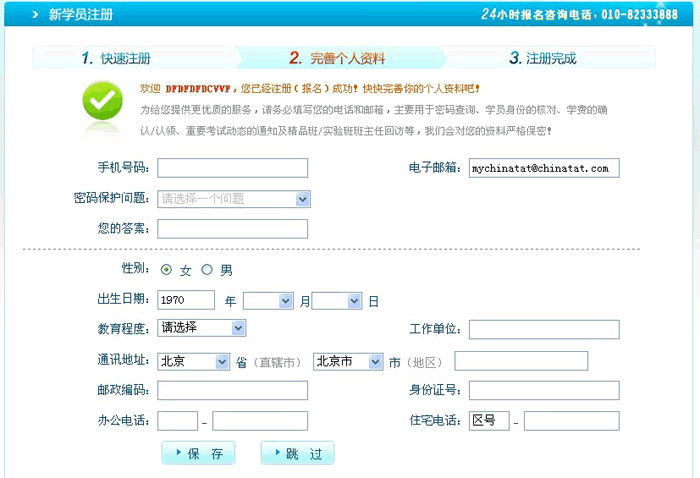Screen dimensions: 700x478
Task: Click the 身份证号 input field
Action: coord(544,390)
